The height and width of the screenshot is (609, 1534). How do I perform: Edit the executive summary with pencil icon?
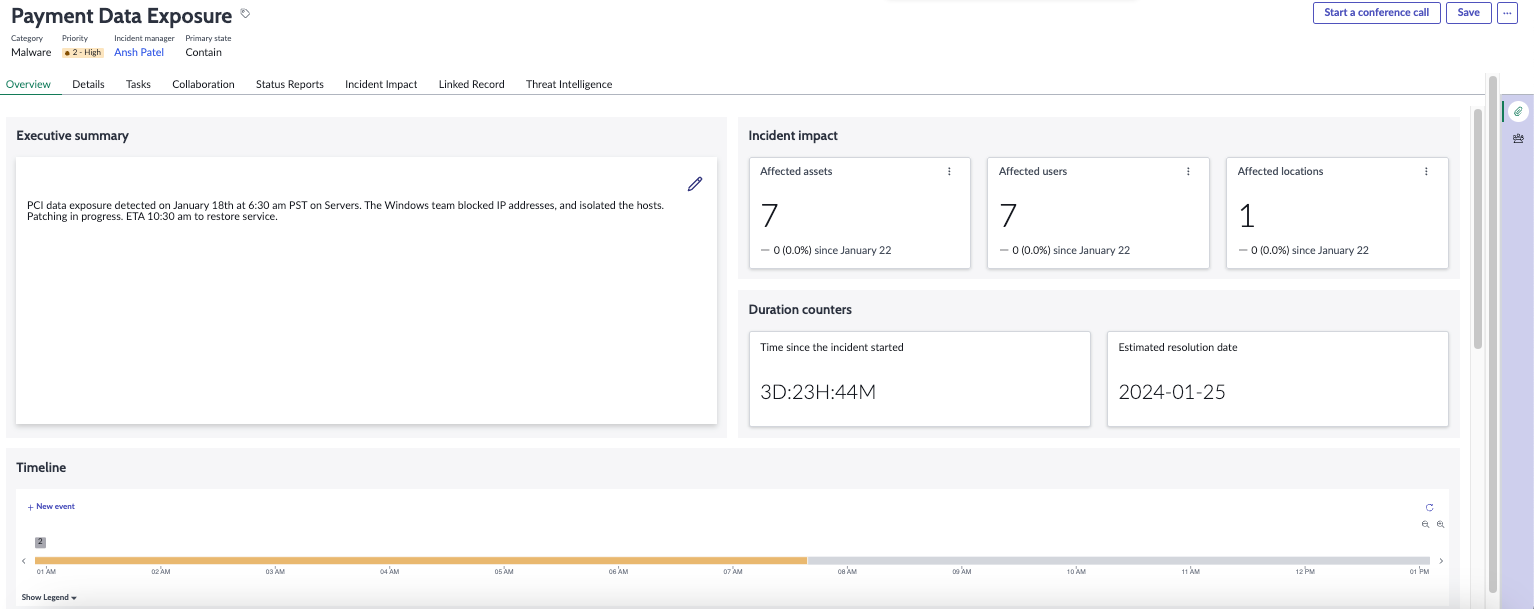click(x=695, y=184)
